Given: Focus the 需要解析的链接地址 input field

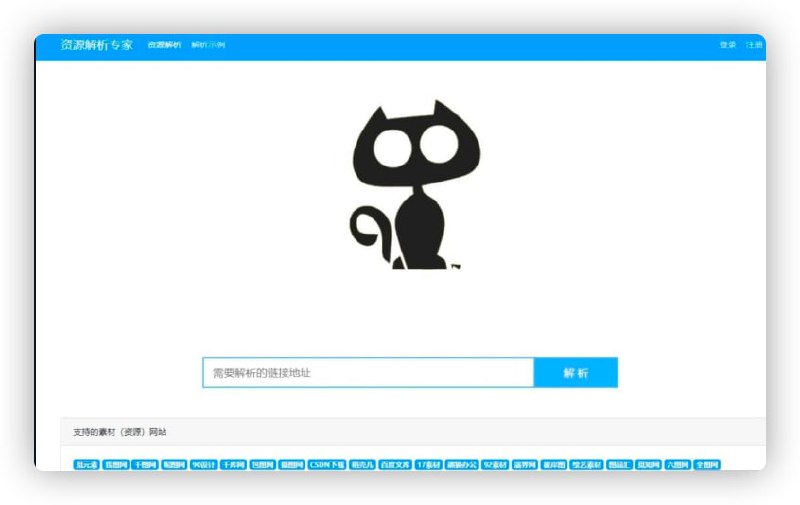Looking at the screenshot, I should tap(368, 372).
